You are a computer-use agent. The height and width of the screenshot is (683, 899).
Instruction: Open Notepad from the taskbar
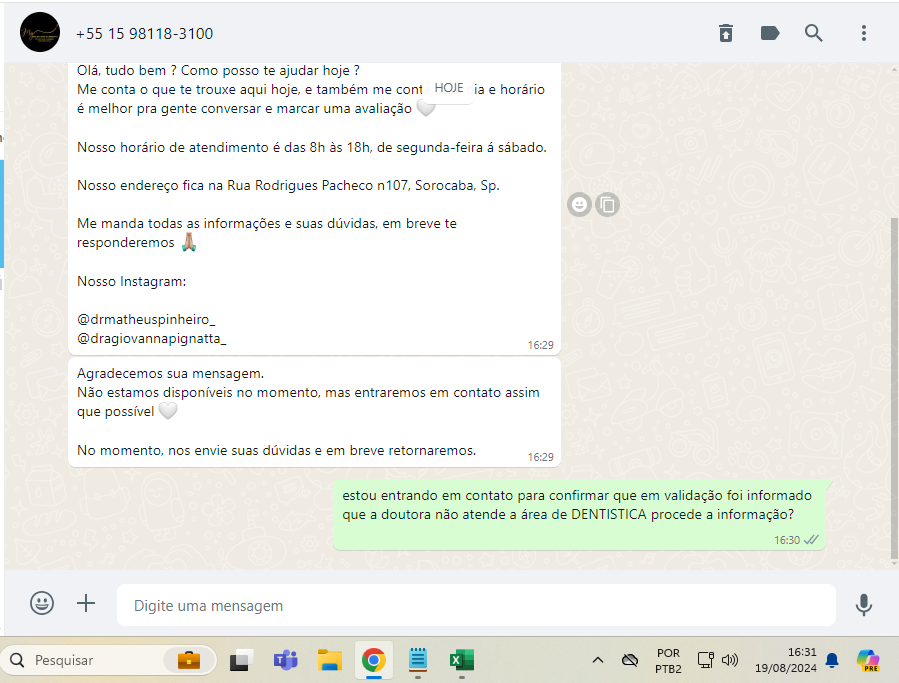point(418,660)
